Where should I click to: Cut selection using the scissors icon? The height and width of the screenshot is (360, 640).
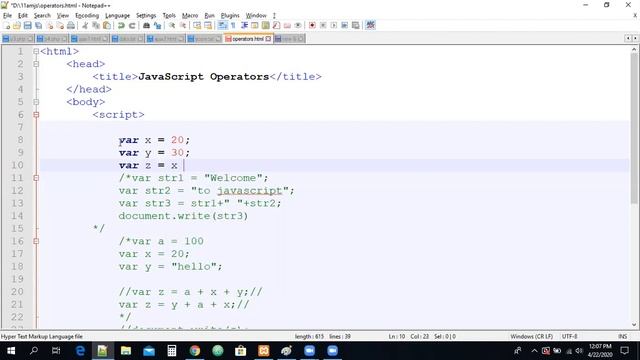[x=85, y=25]
